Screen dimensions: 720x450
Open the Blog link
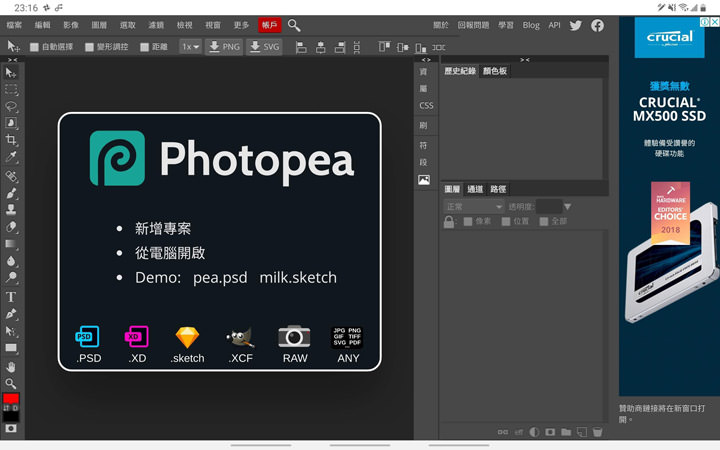click(531, 25)
